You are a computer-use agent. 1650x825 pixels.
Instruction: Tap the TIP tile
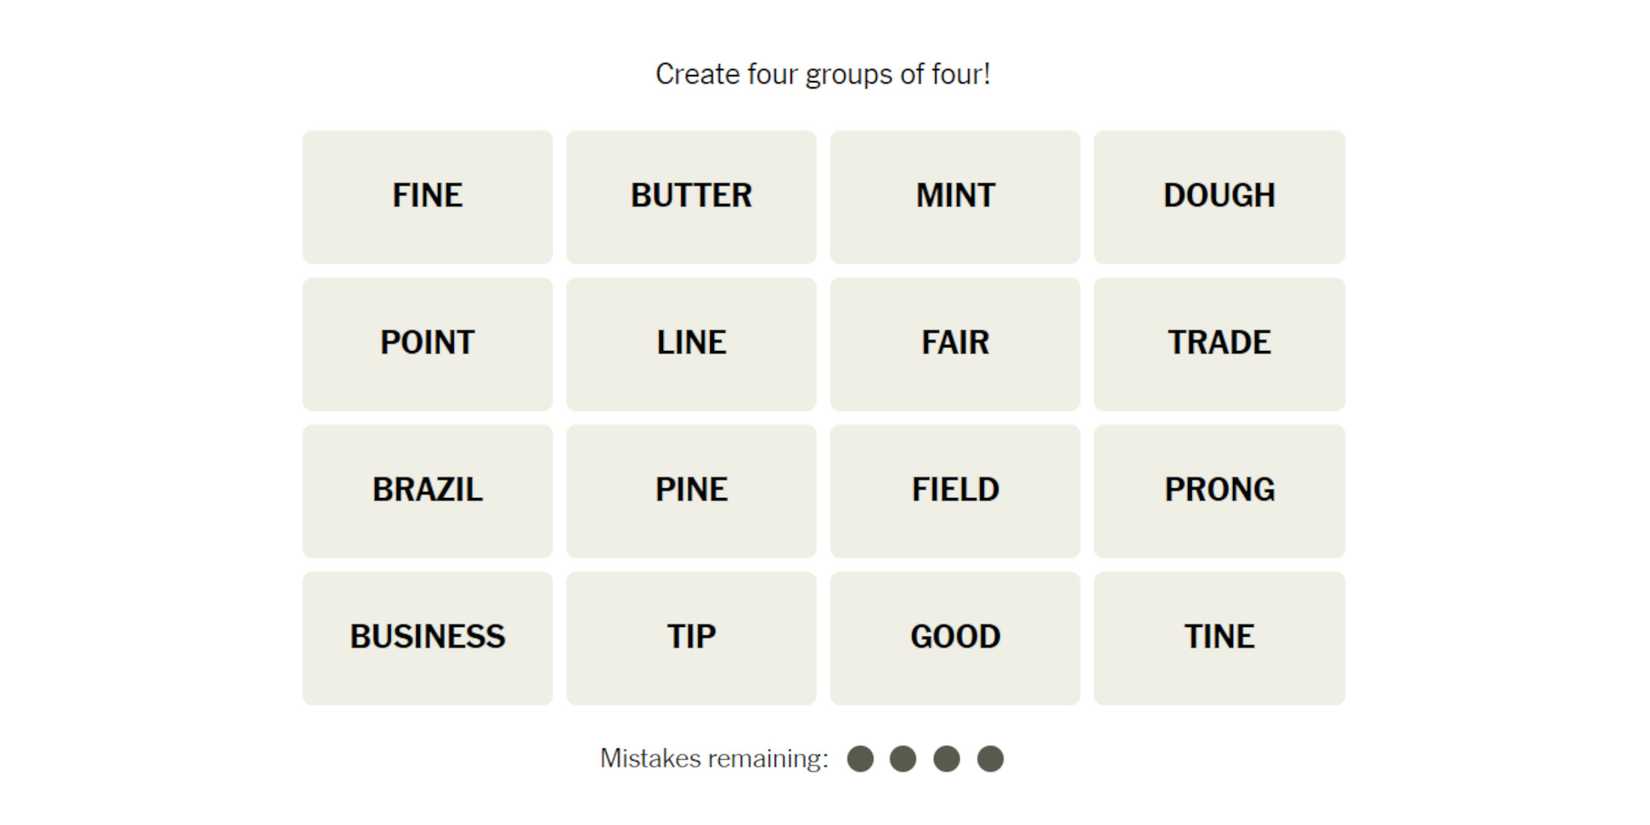(x=691, y=637)
